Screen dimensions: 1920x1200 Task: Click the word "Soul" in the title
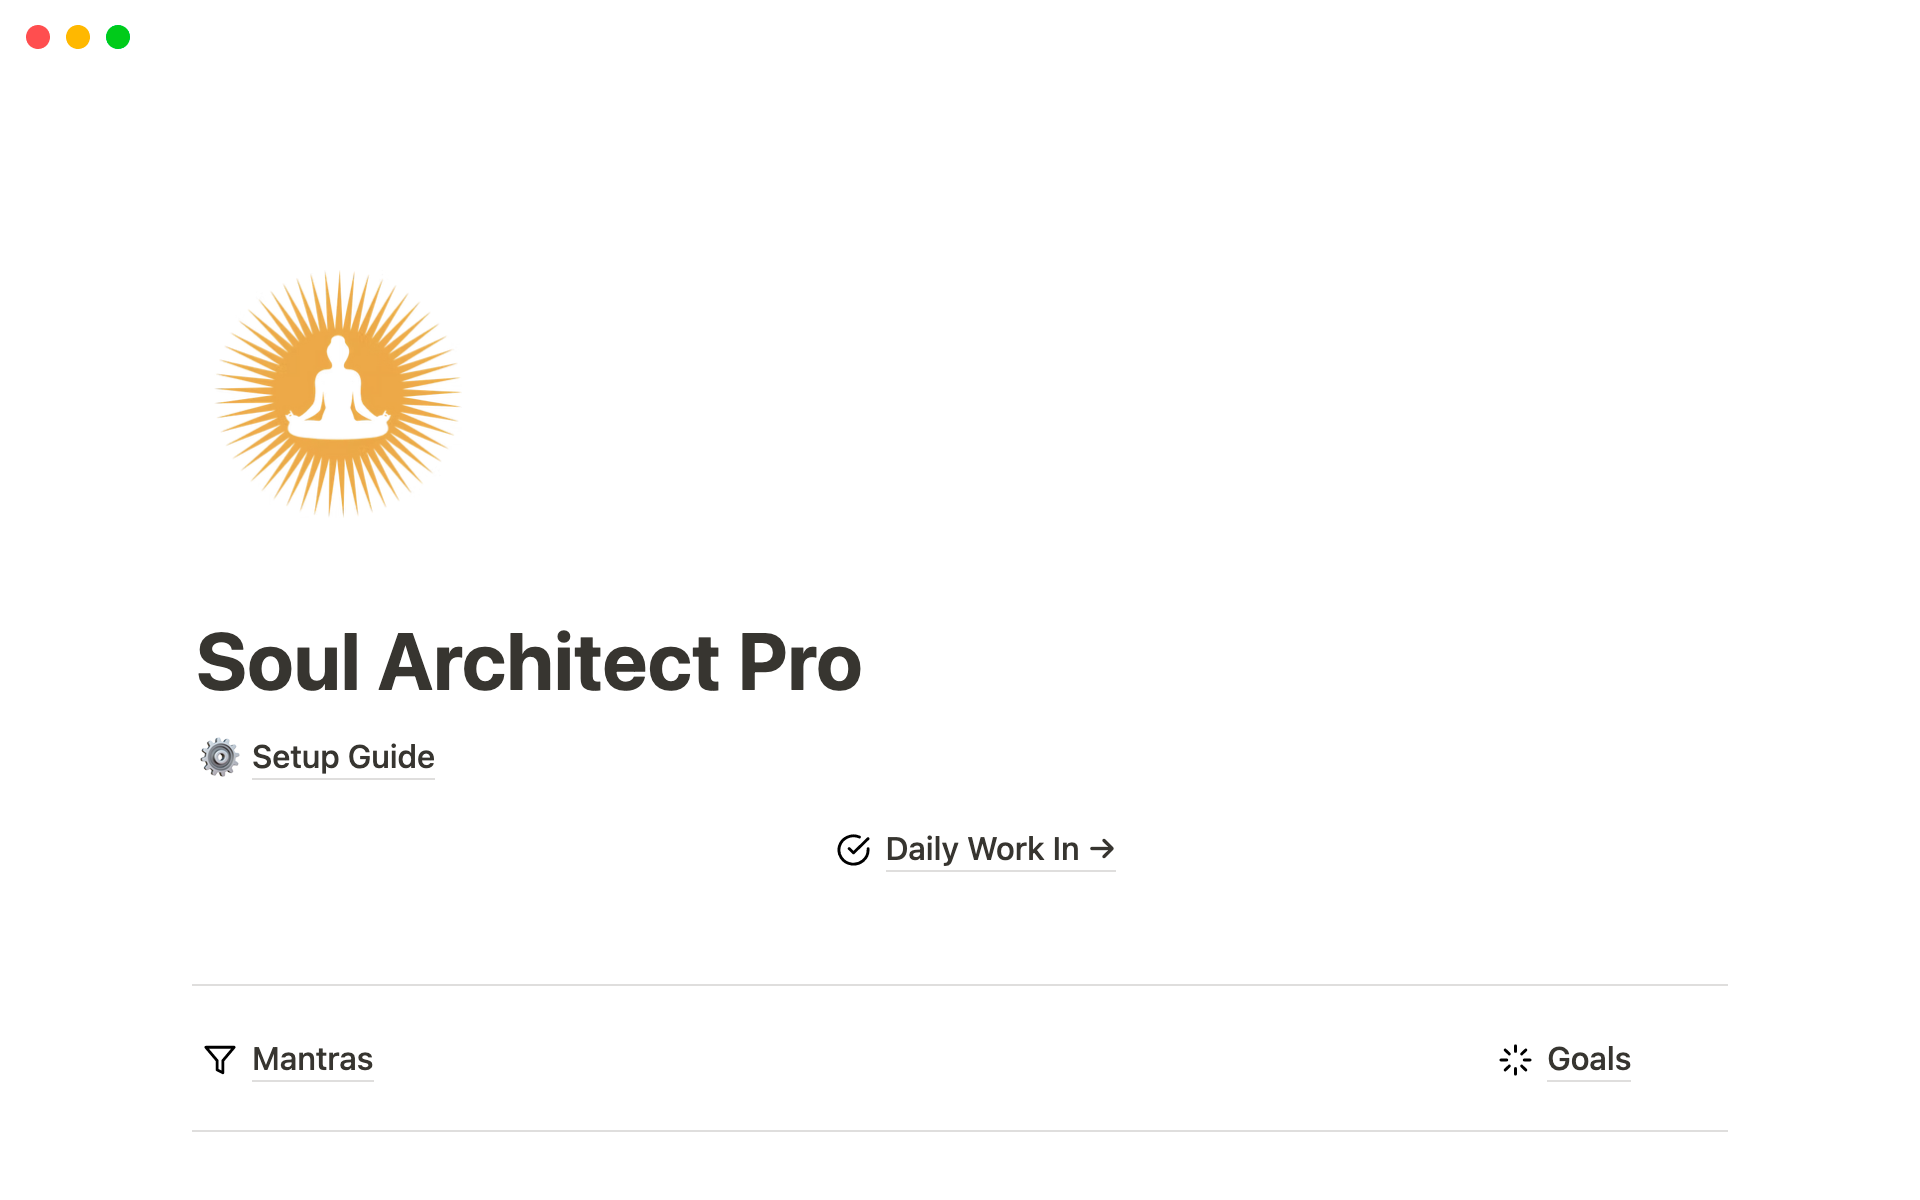coord(278,663)
